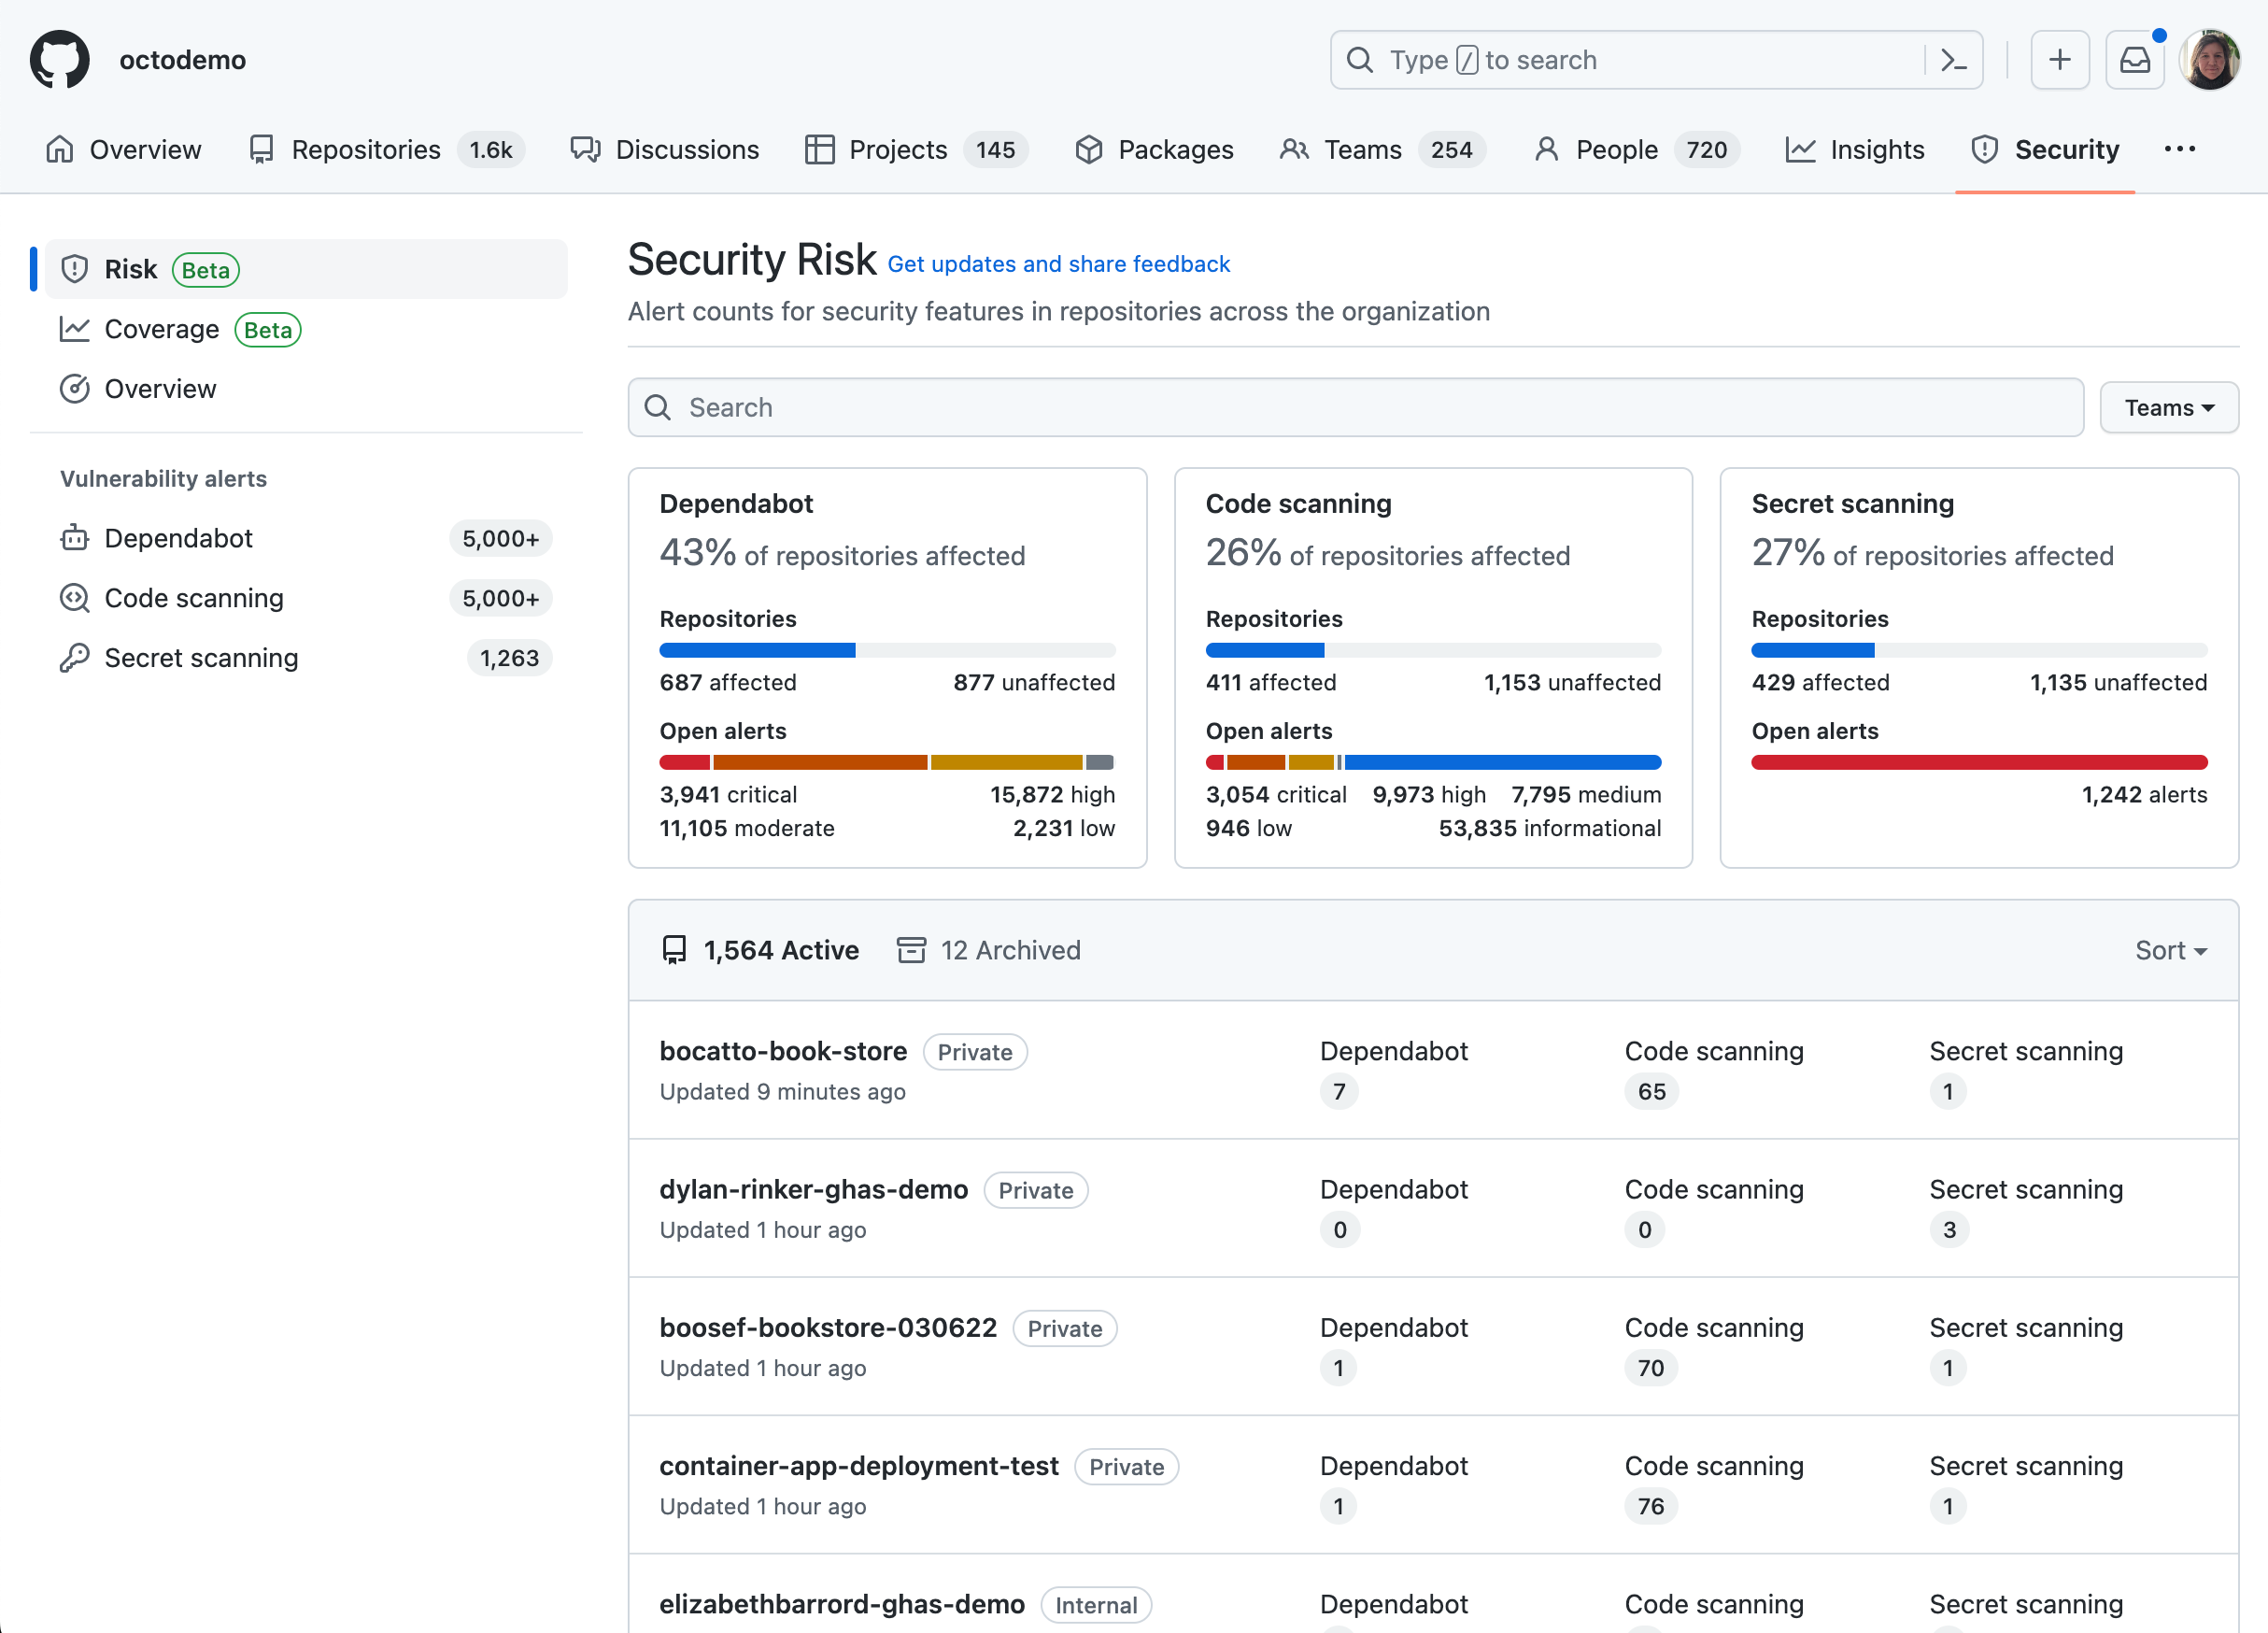Open the Teams tab
The width and height of the screenshot is (2268, 1633).
pos(1382,149)
